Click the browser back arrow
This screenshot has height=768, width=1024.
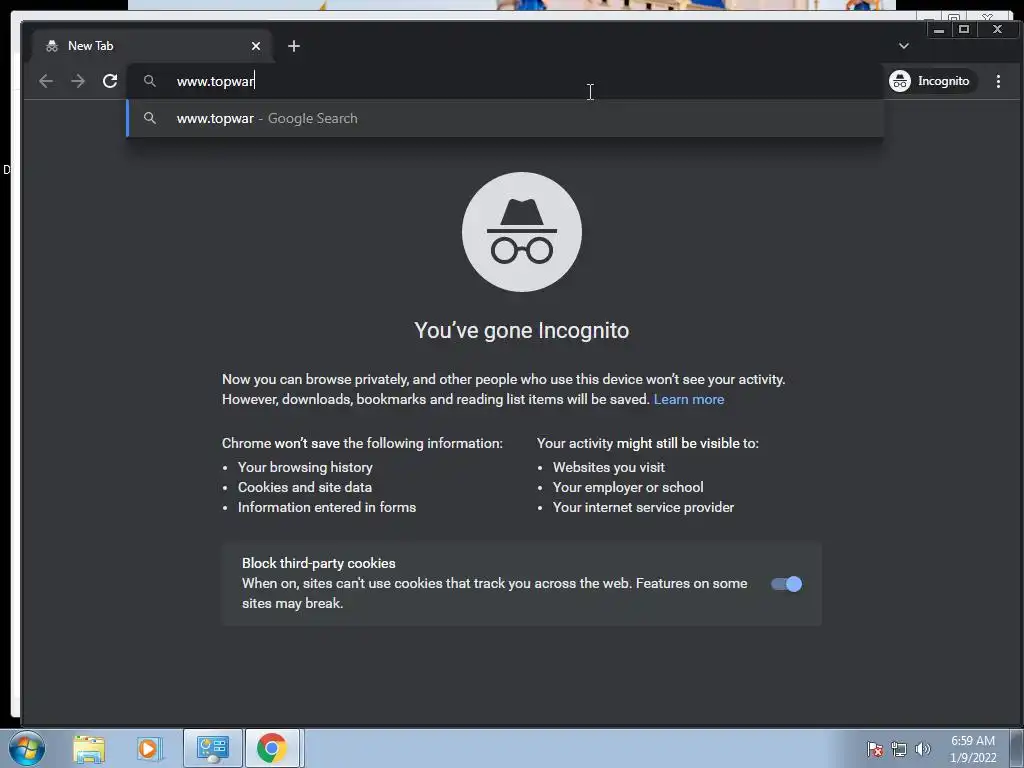pos(46,81)
